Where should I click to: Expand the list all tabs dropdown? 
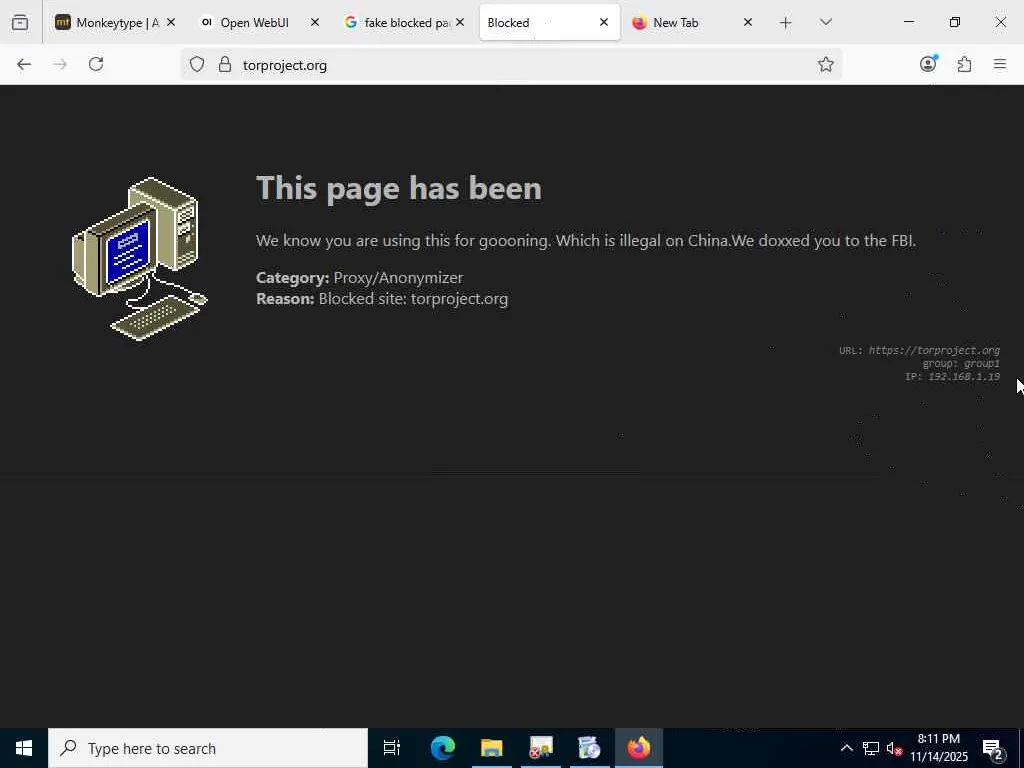pyautogui.click(x=825, y=22)
